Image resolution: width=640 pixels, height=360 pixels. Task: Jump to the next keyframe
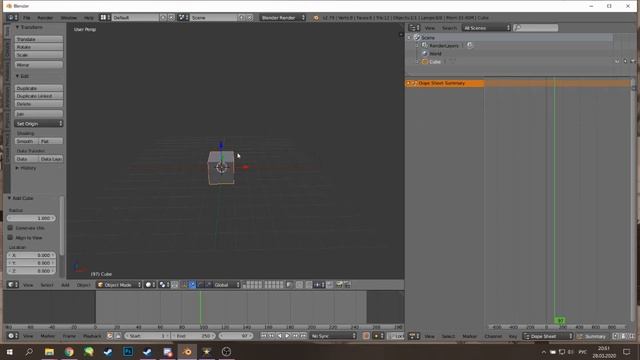point(296,336)
